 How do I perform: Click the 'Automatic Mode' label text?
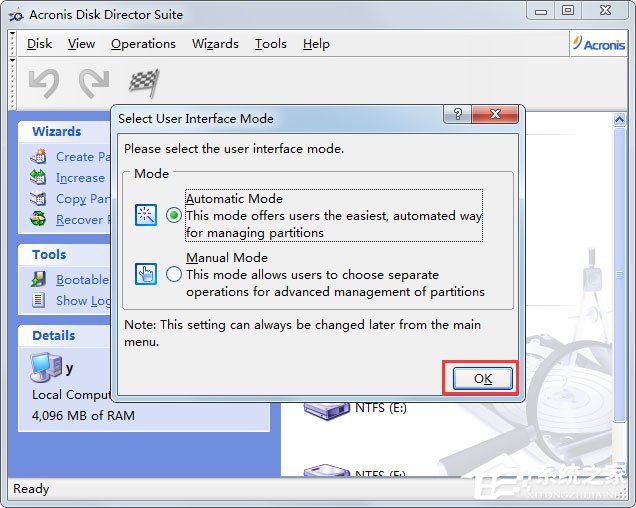(234, 198)
